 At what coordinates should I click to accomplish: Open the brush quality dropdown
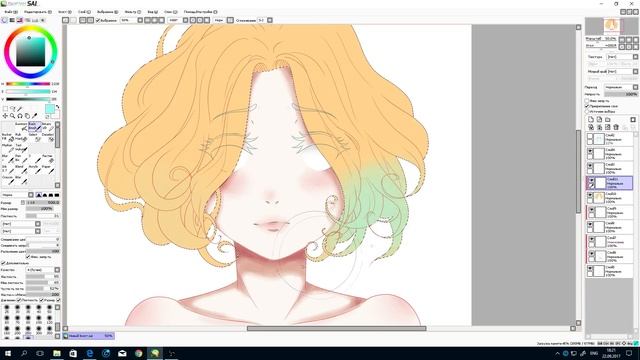43,270
